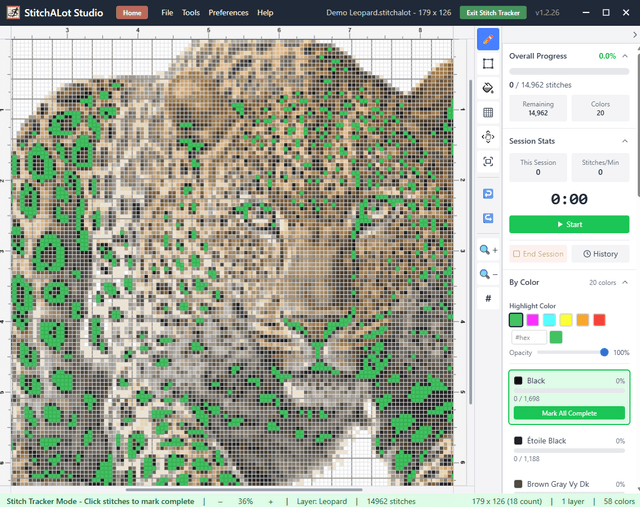640x507 pixels.
Task: Select the Étoile Black color row
Action: 569,448
